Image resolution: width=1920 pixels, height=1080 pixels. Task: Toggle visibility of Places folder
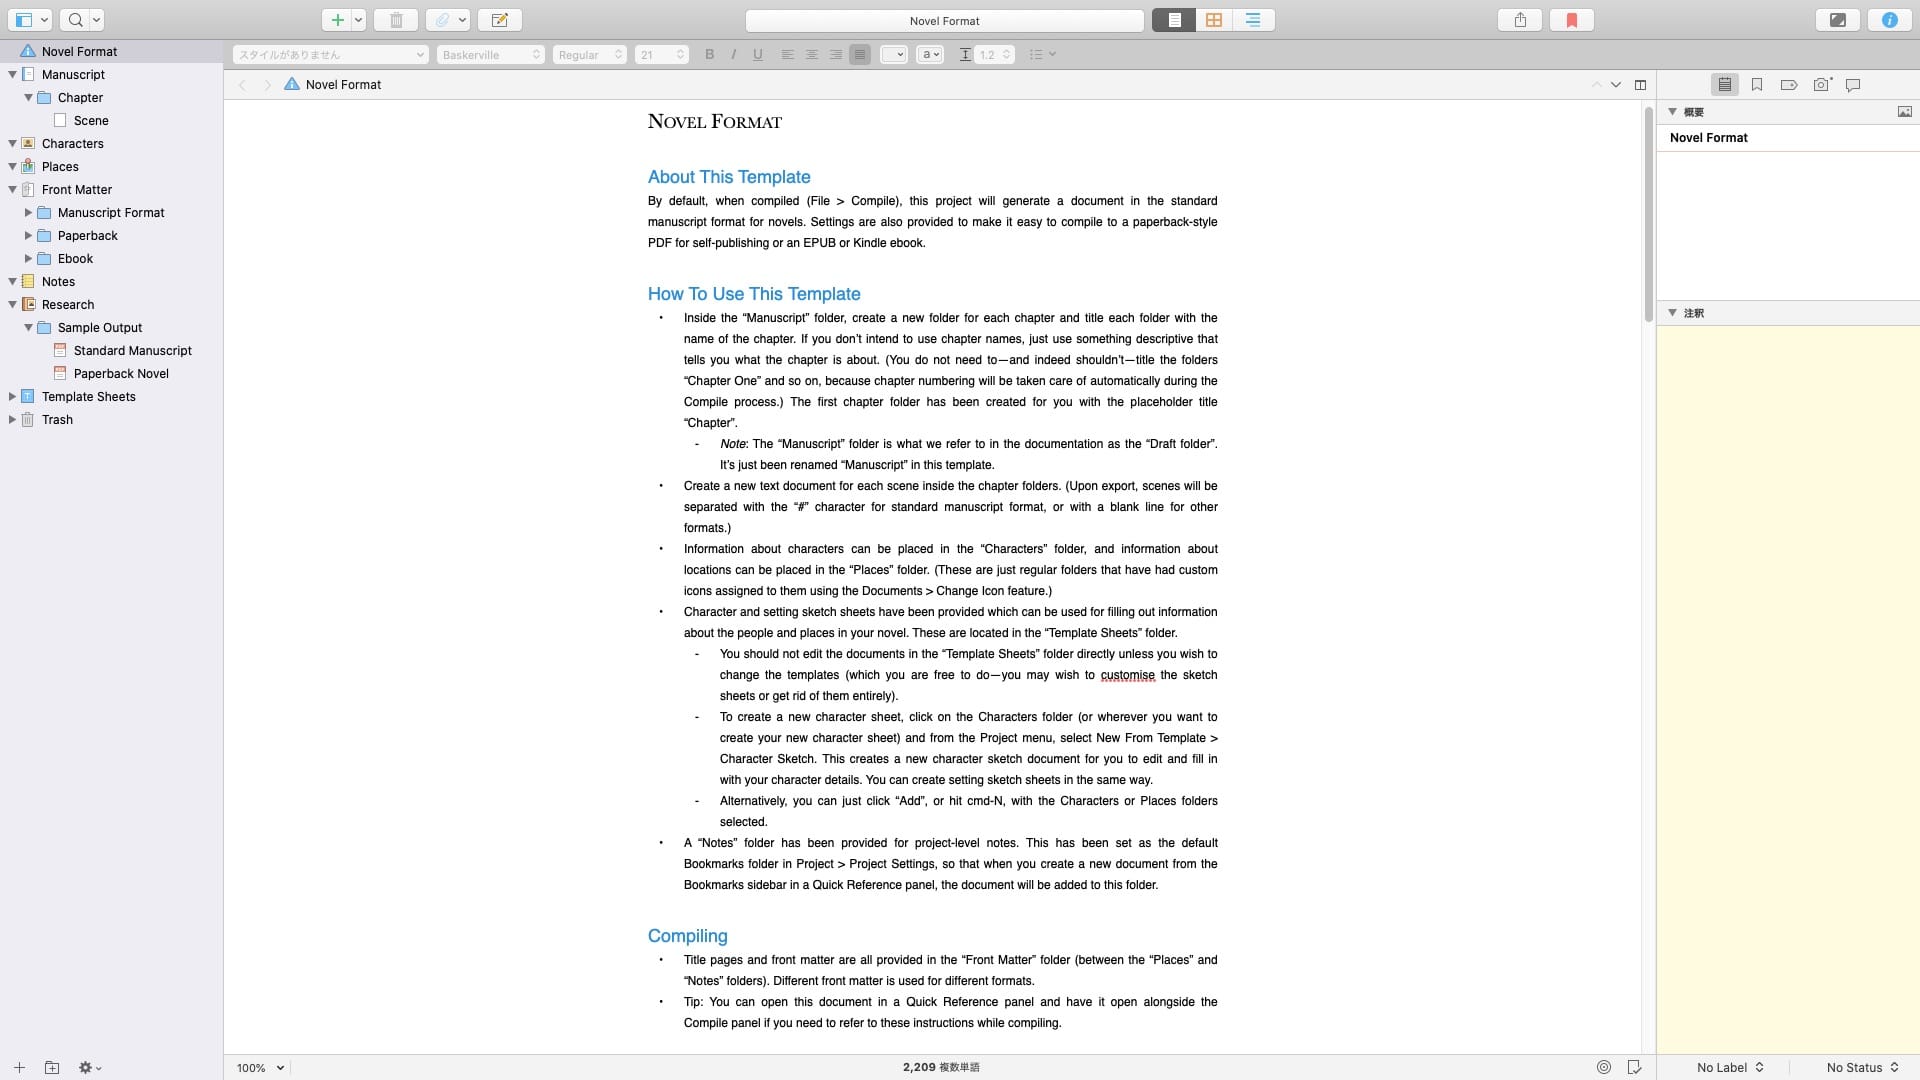11,166
